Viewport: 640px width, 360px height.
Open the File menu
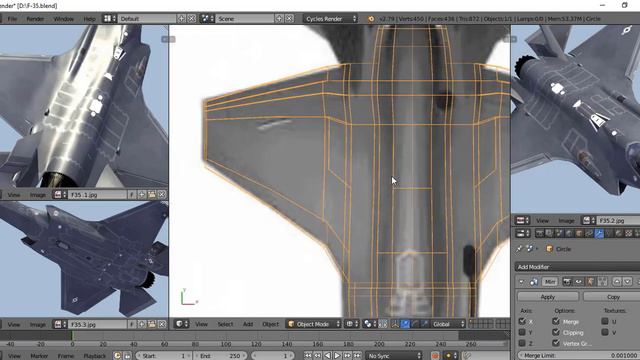coord(12,19)
